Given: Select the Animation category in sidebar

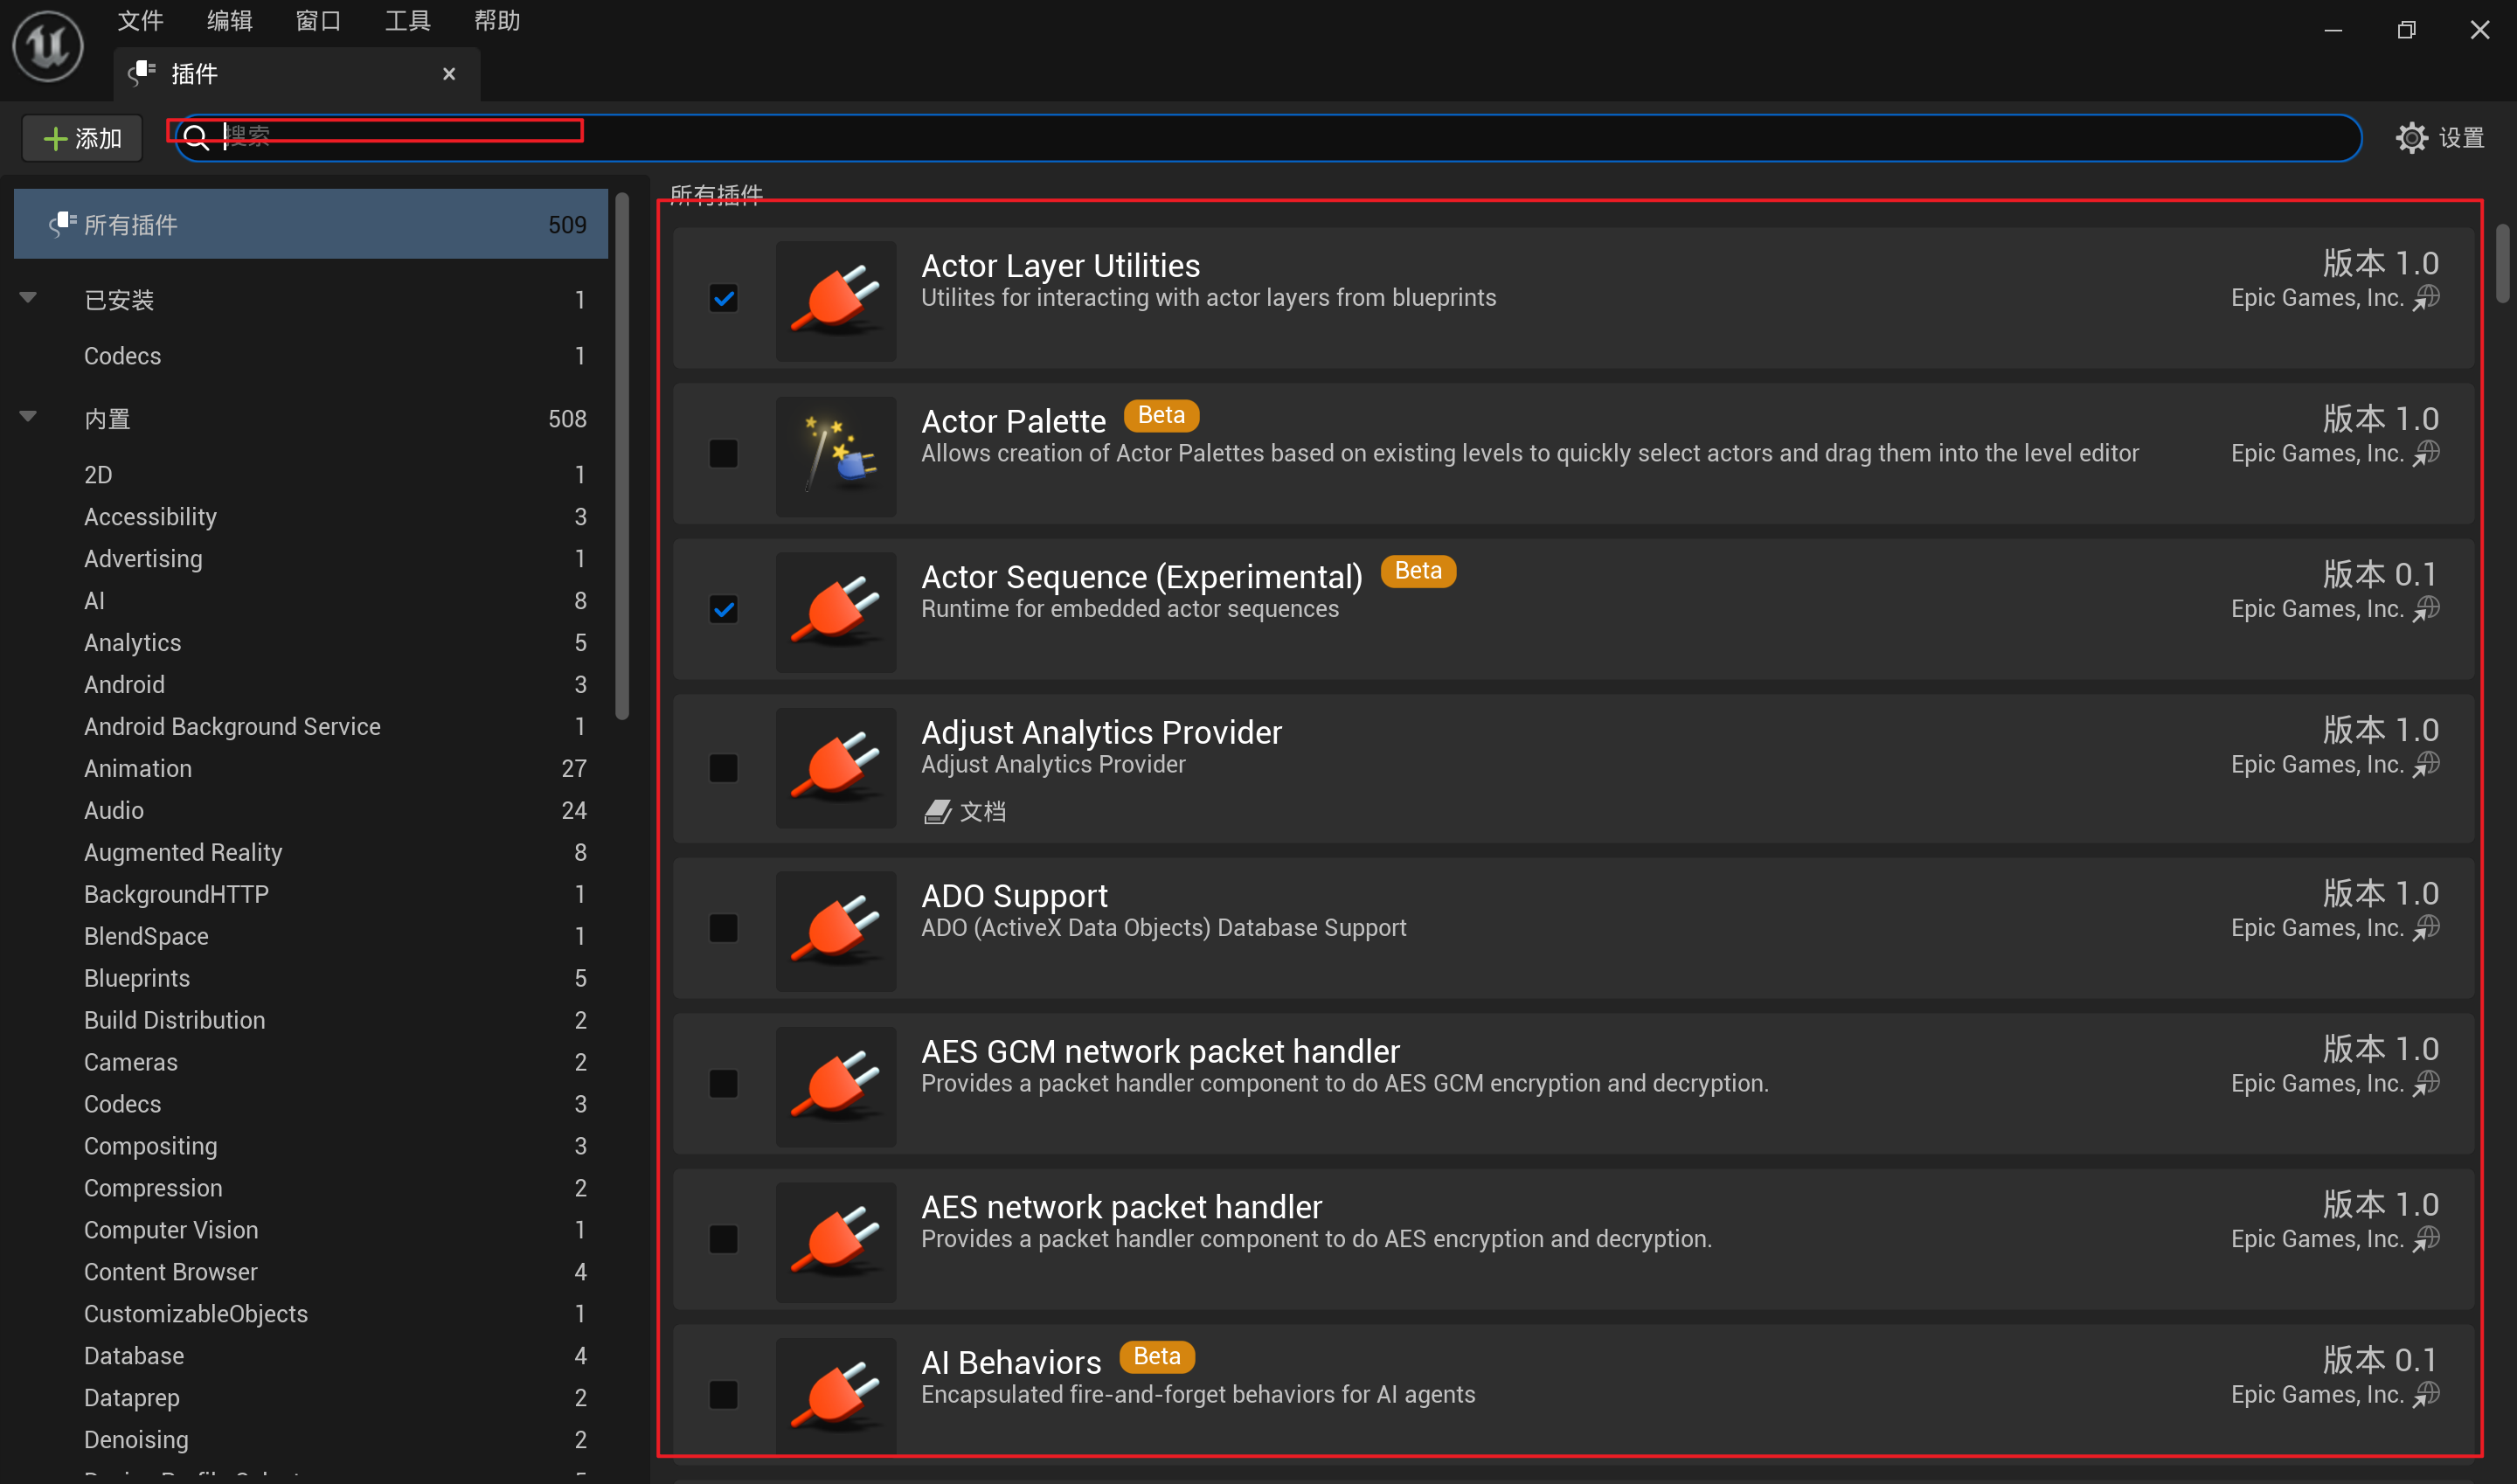Looking at the screenshot, I should (x=138, y=768).
